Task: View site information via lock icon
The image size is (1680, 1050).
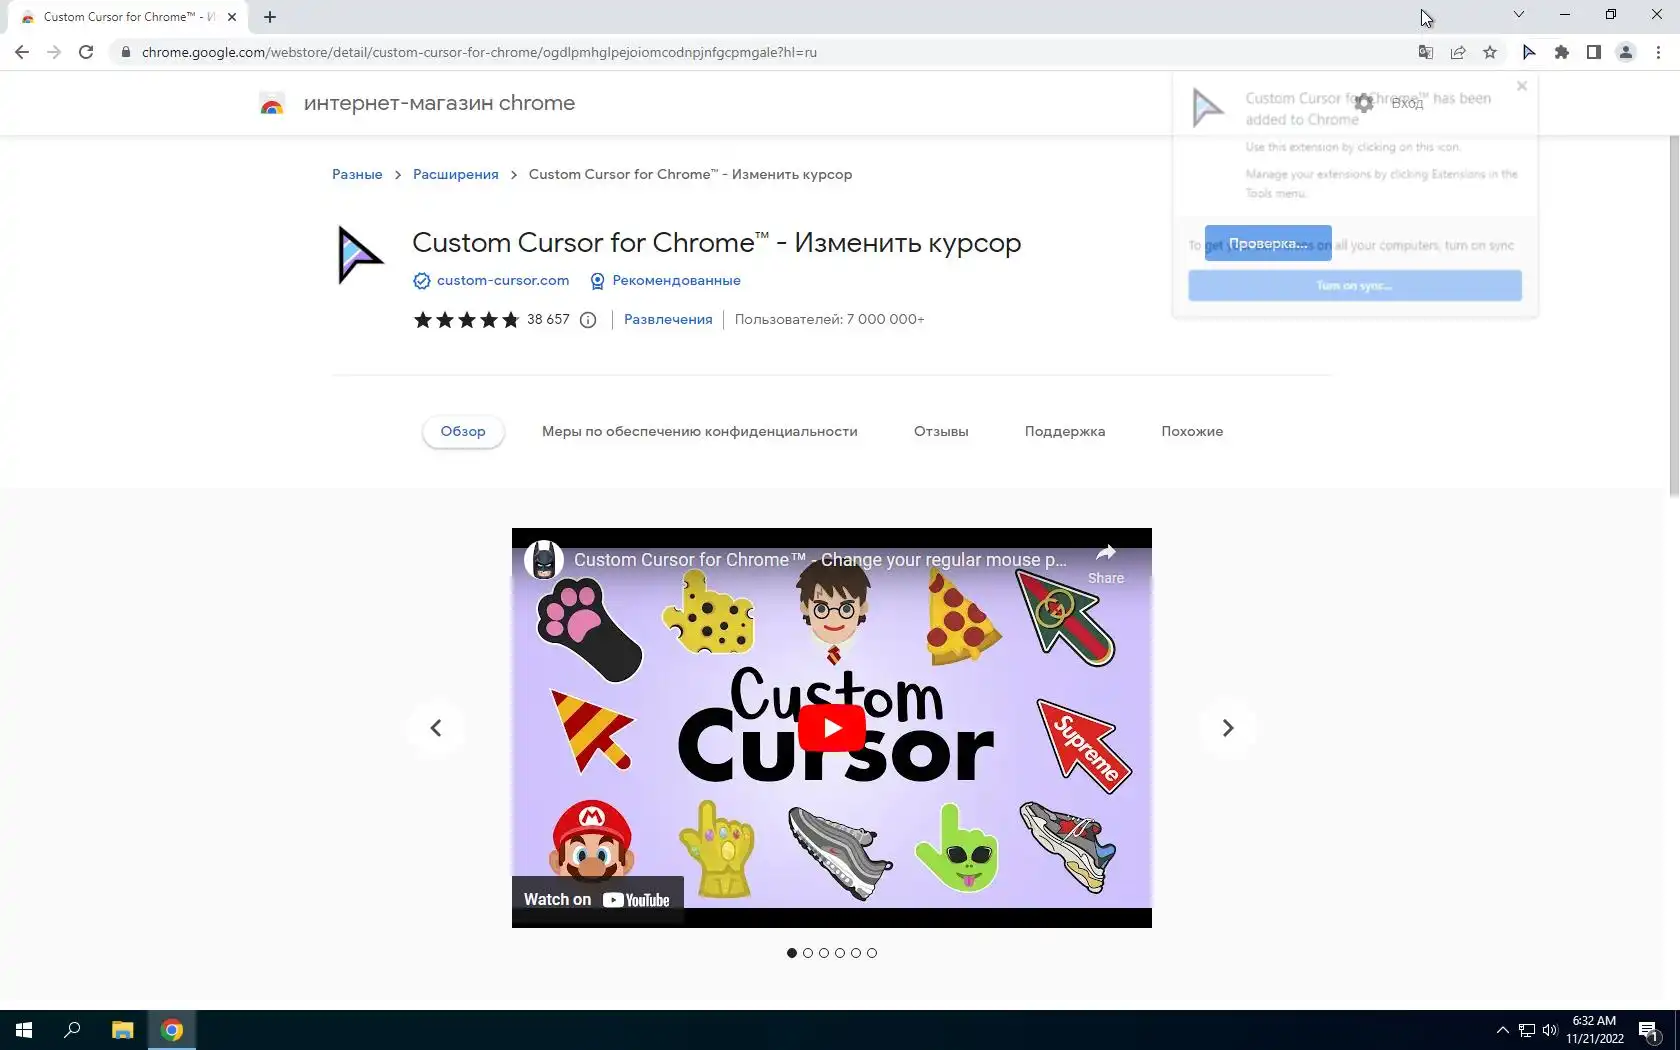Action: [125, 52]
